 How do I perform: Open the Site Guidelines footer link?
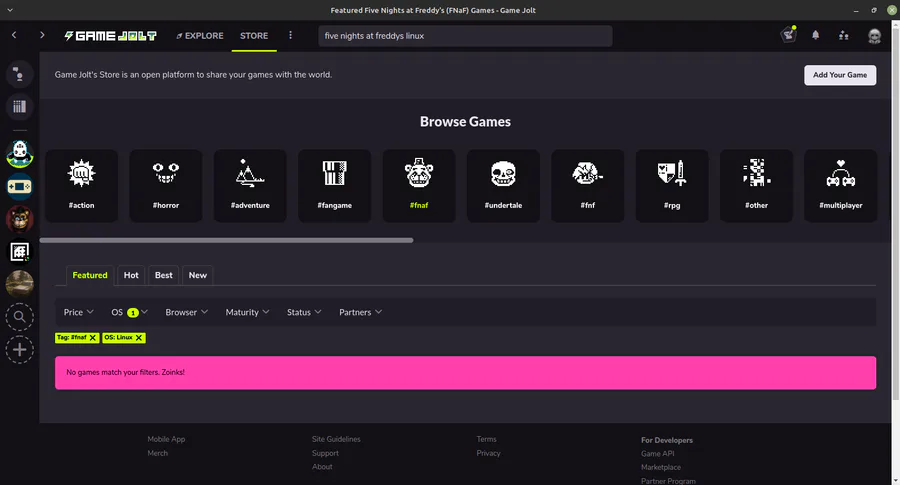[336, 439]
